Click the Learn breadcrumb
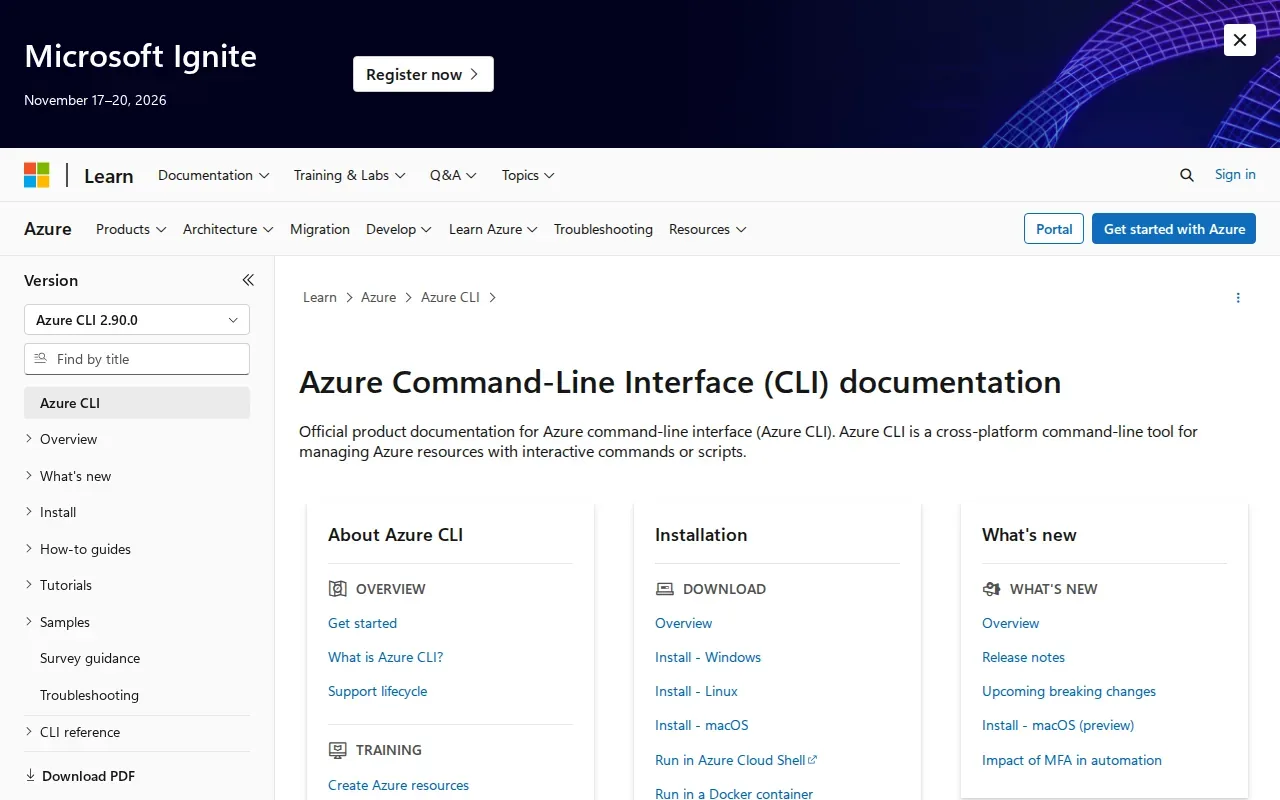 (x=320, y=297)
